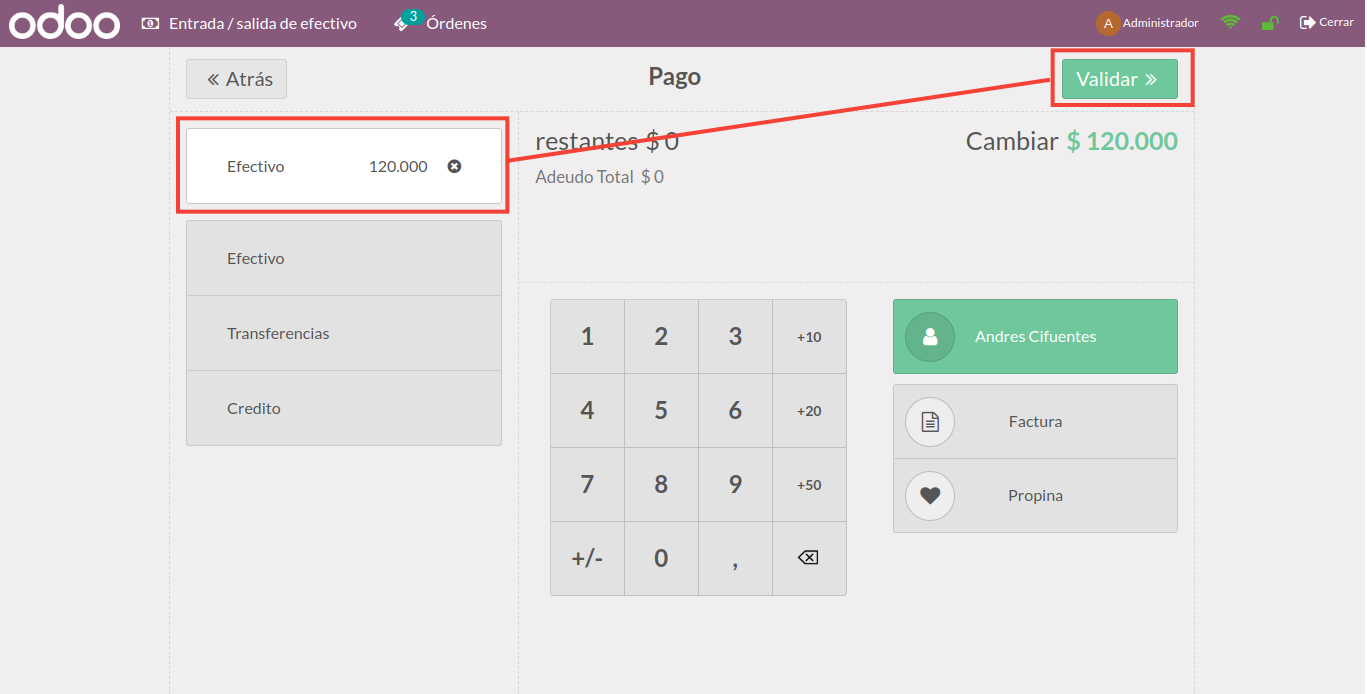Check the Wi-Fi connection status icon
This screenshot has width=1367, height=694.
coord(1230,22)
